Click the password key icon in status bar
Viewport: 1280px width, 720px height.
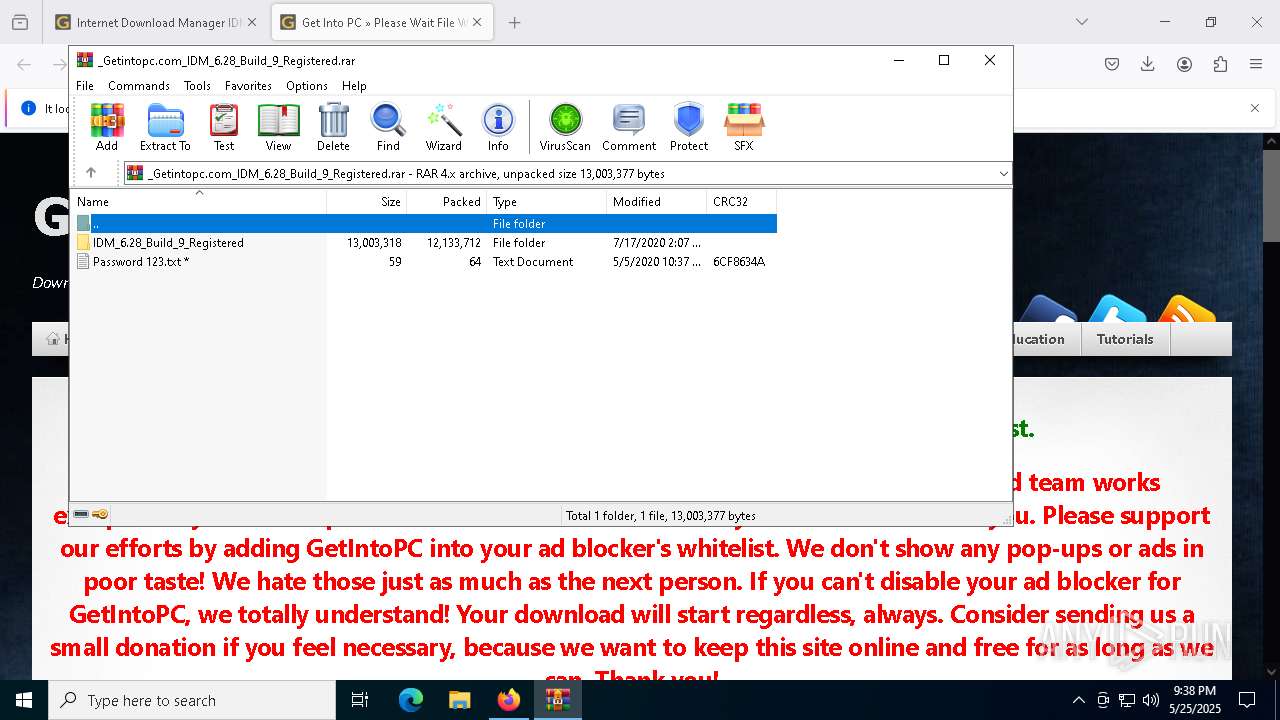[100, 515]
